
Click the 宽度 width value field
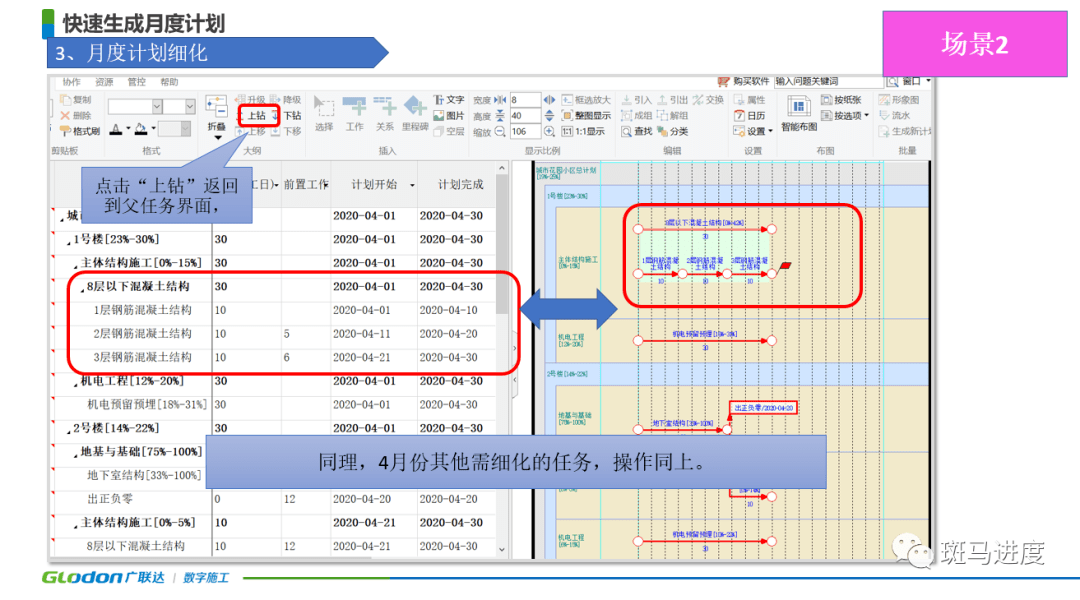point(524,100)
